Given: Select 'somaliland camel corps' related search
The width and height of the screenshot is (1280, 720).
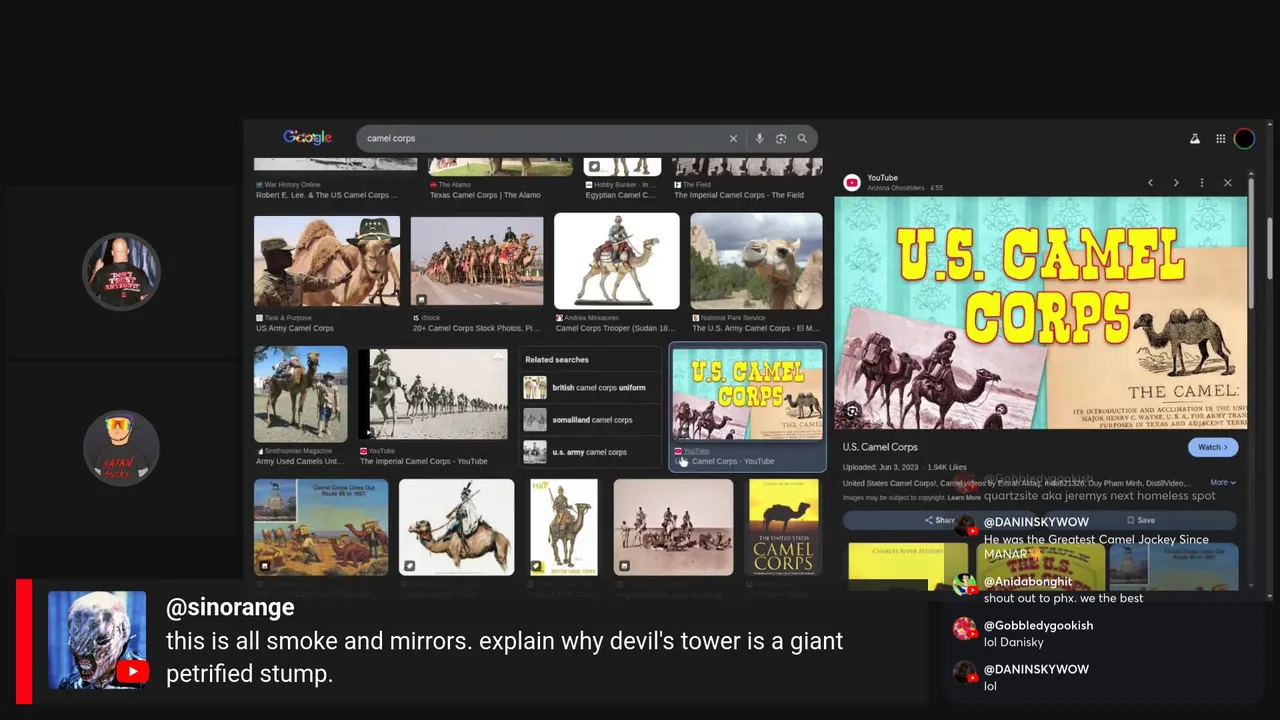Looking at the screenshot, I should [x=590, y=420].
